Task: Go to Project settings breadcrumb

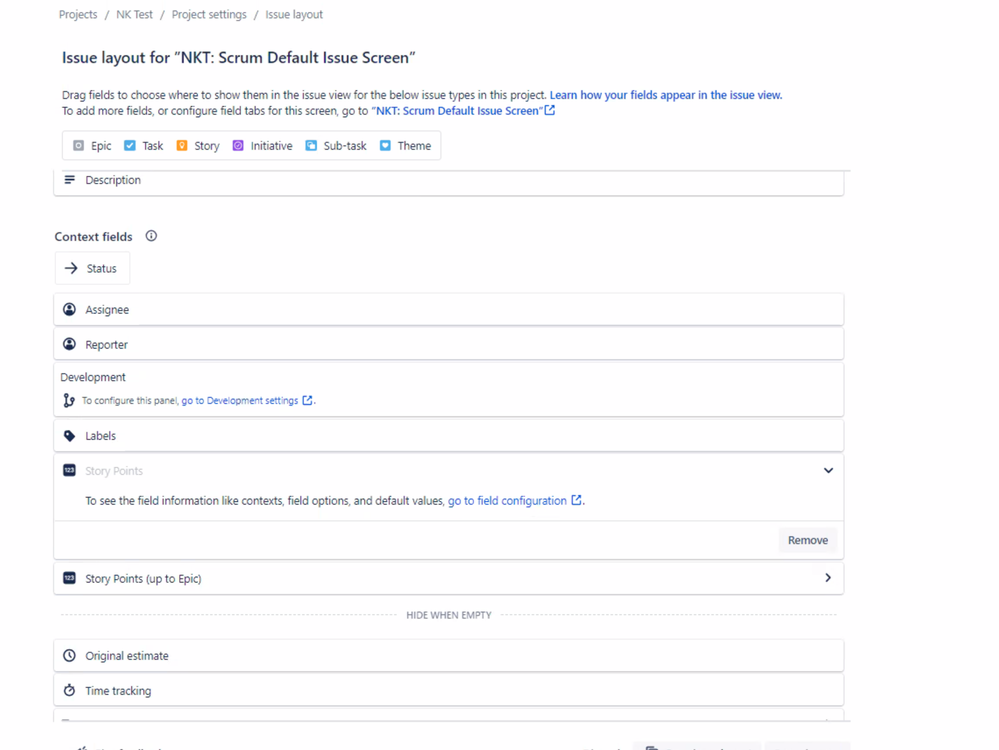Action: click(209, 15)
